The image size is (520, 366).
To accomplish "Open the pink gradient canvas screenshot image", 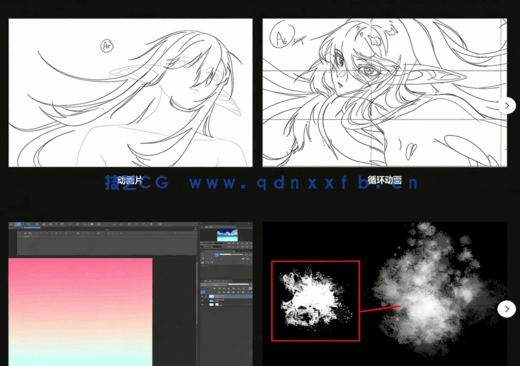I will pos(131,294).
